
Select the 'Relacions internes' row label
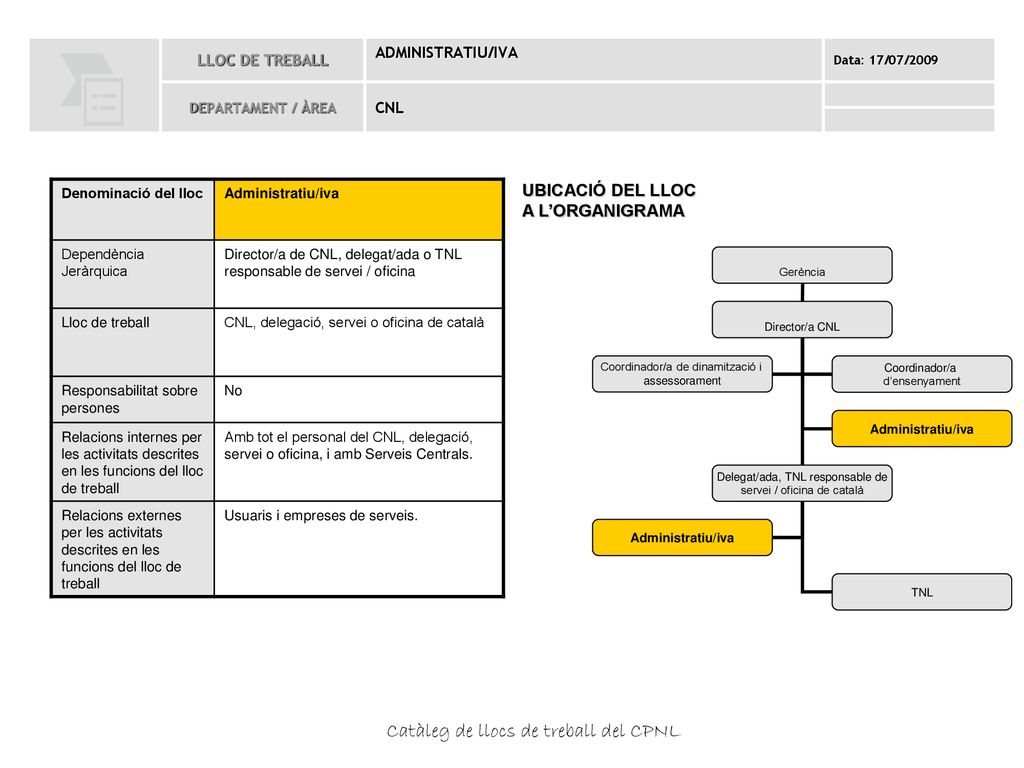click(133, 462)
